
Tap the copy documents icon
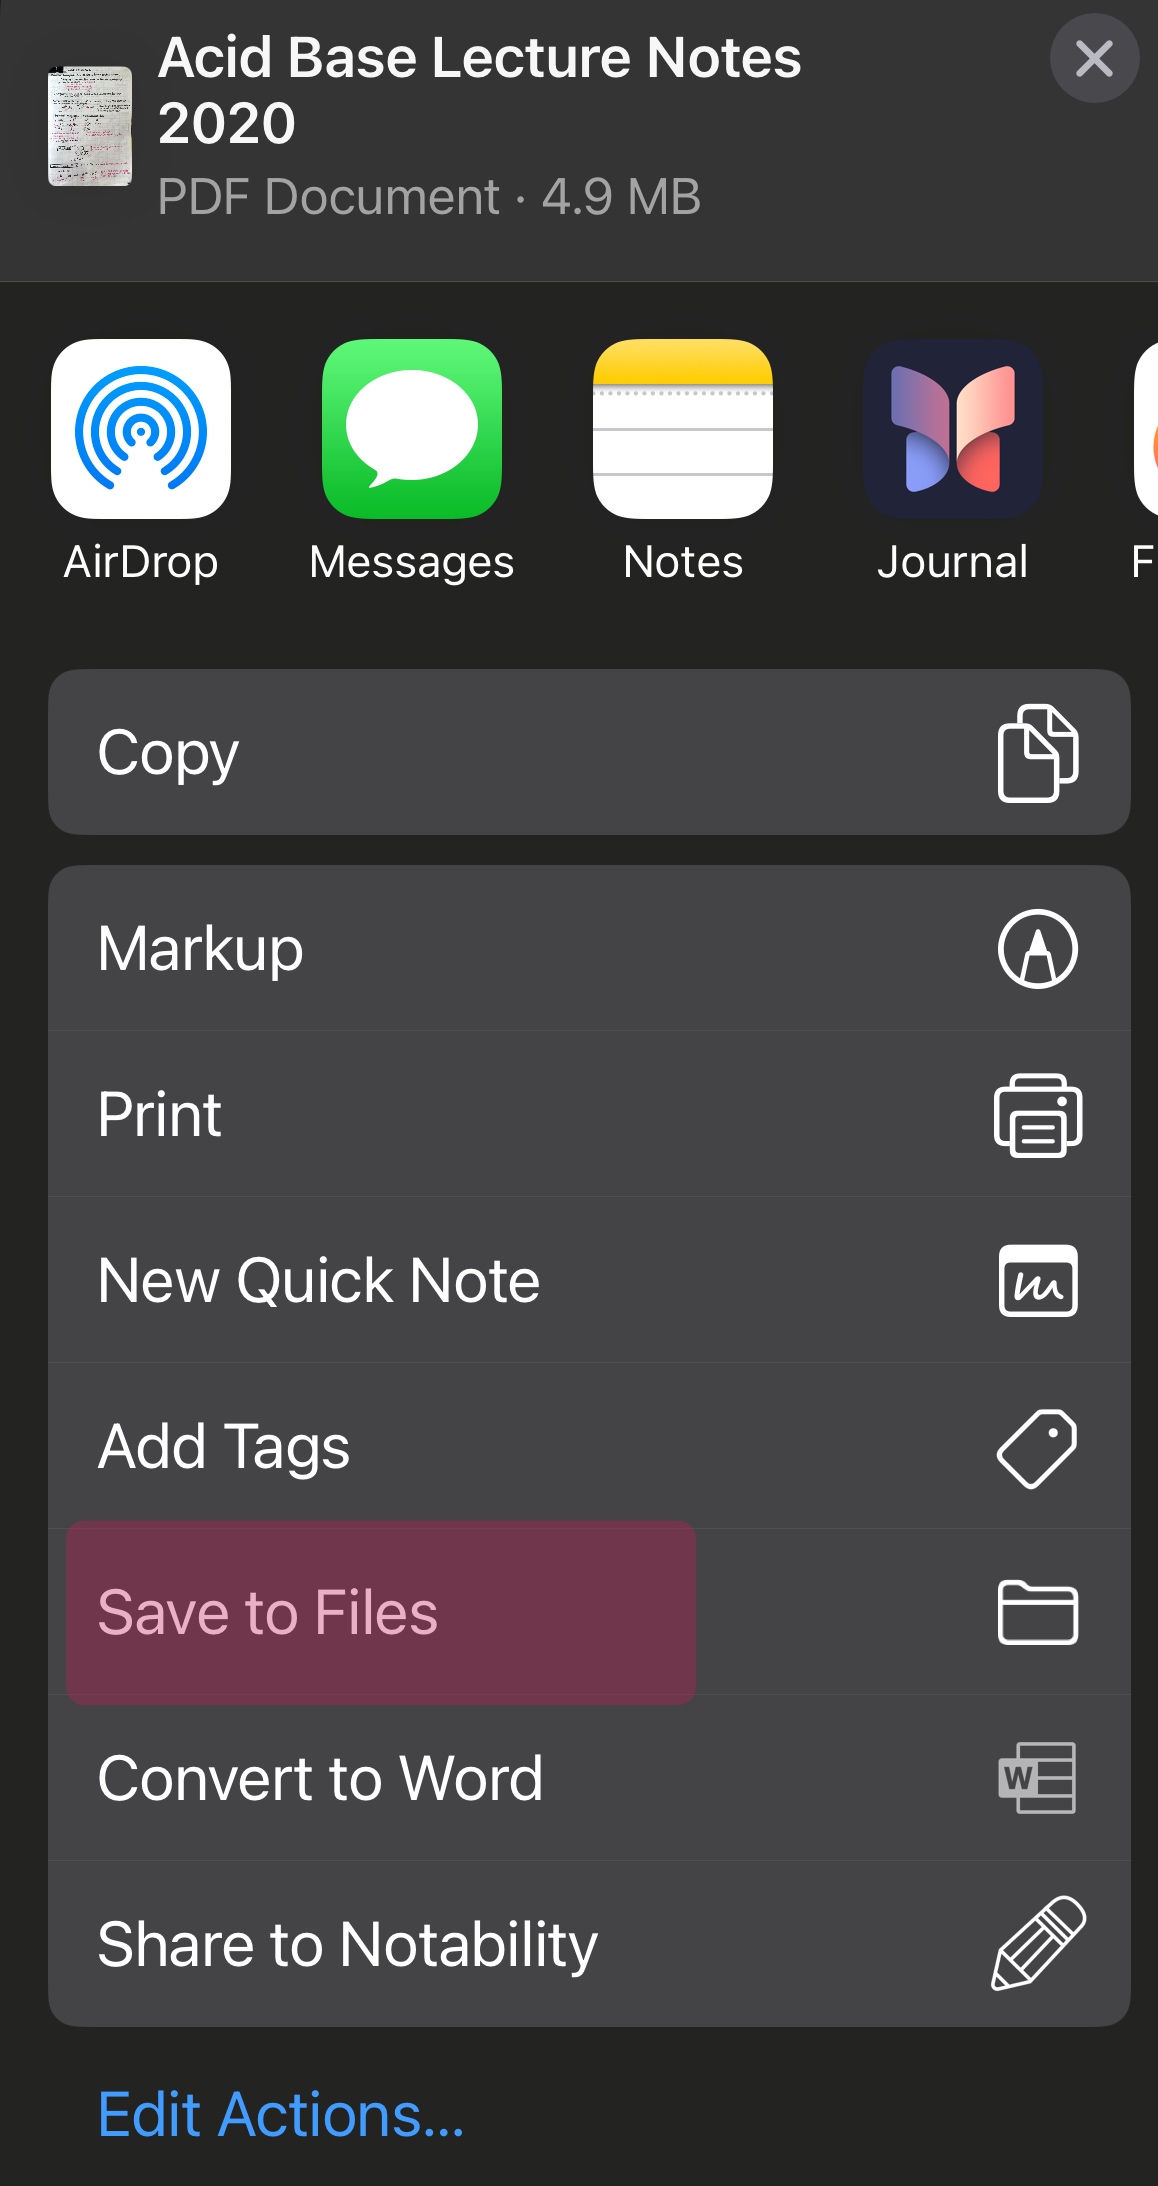point(1038,753)
